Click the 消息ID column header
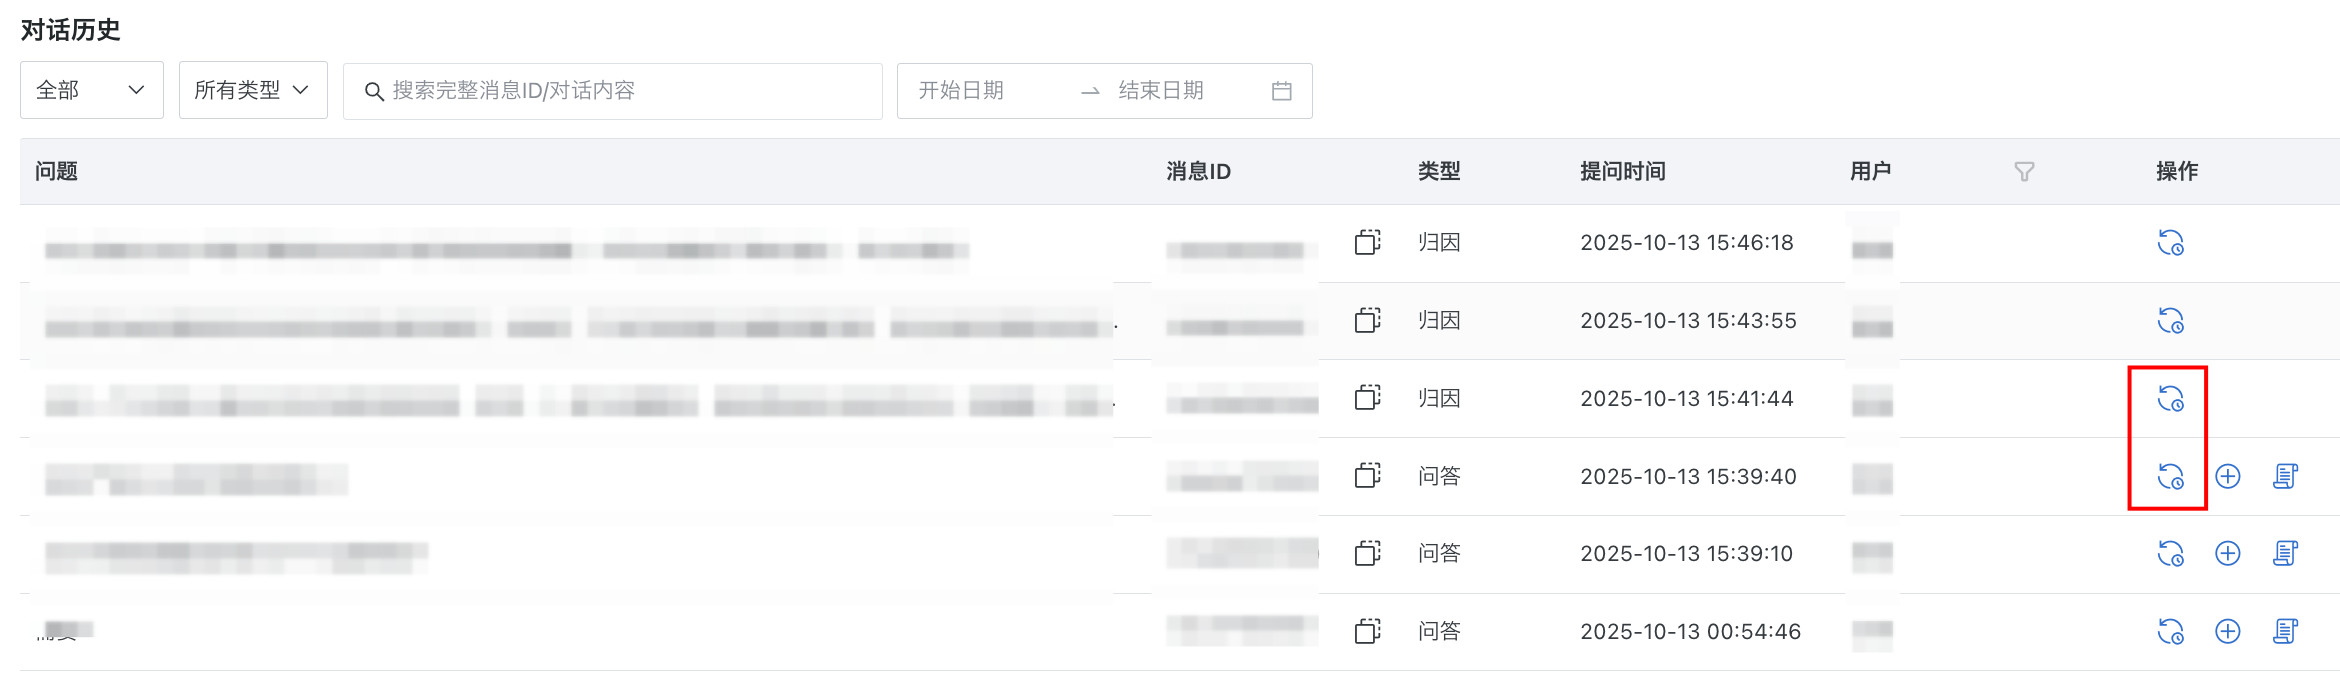Image resolution: width=2340 pixels, height=678 pixels. coord(1198,172)
